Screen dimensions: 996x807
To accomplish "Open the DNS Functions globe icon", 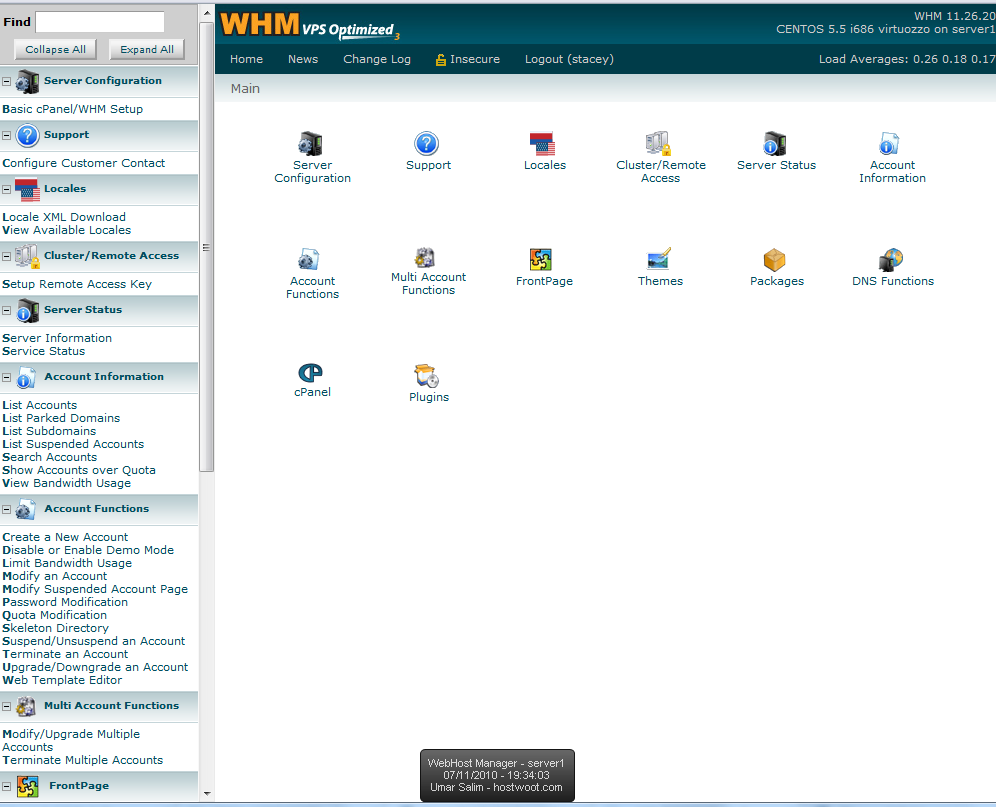I will (x=891, y=259).
